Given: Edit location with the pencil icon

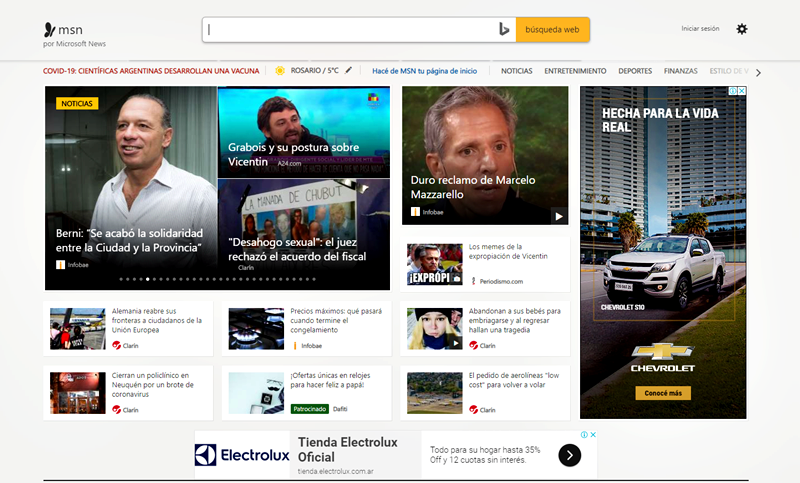Looking at the screenshot, I should pos(348,70).
